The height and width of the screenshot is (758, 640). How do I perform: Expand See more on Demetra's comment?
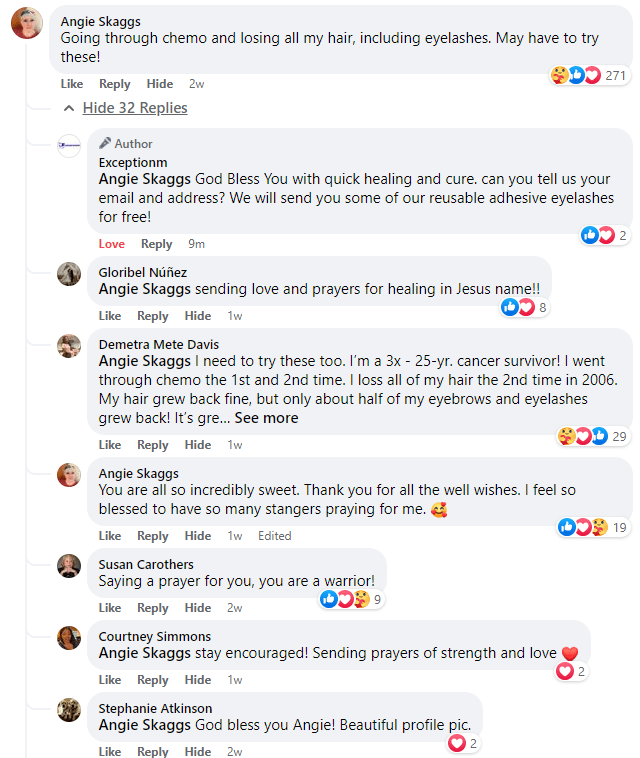[266, 418]
